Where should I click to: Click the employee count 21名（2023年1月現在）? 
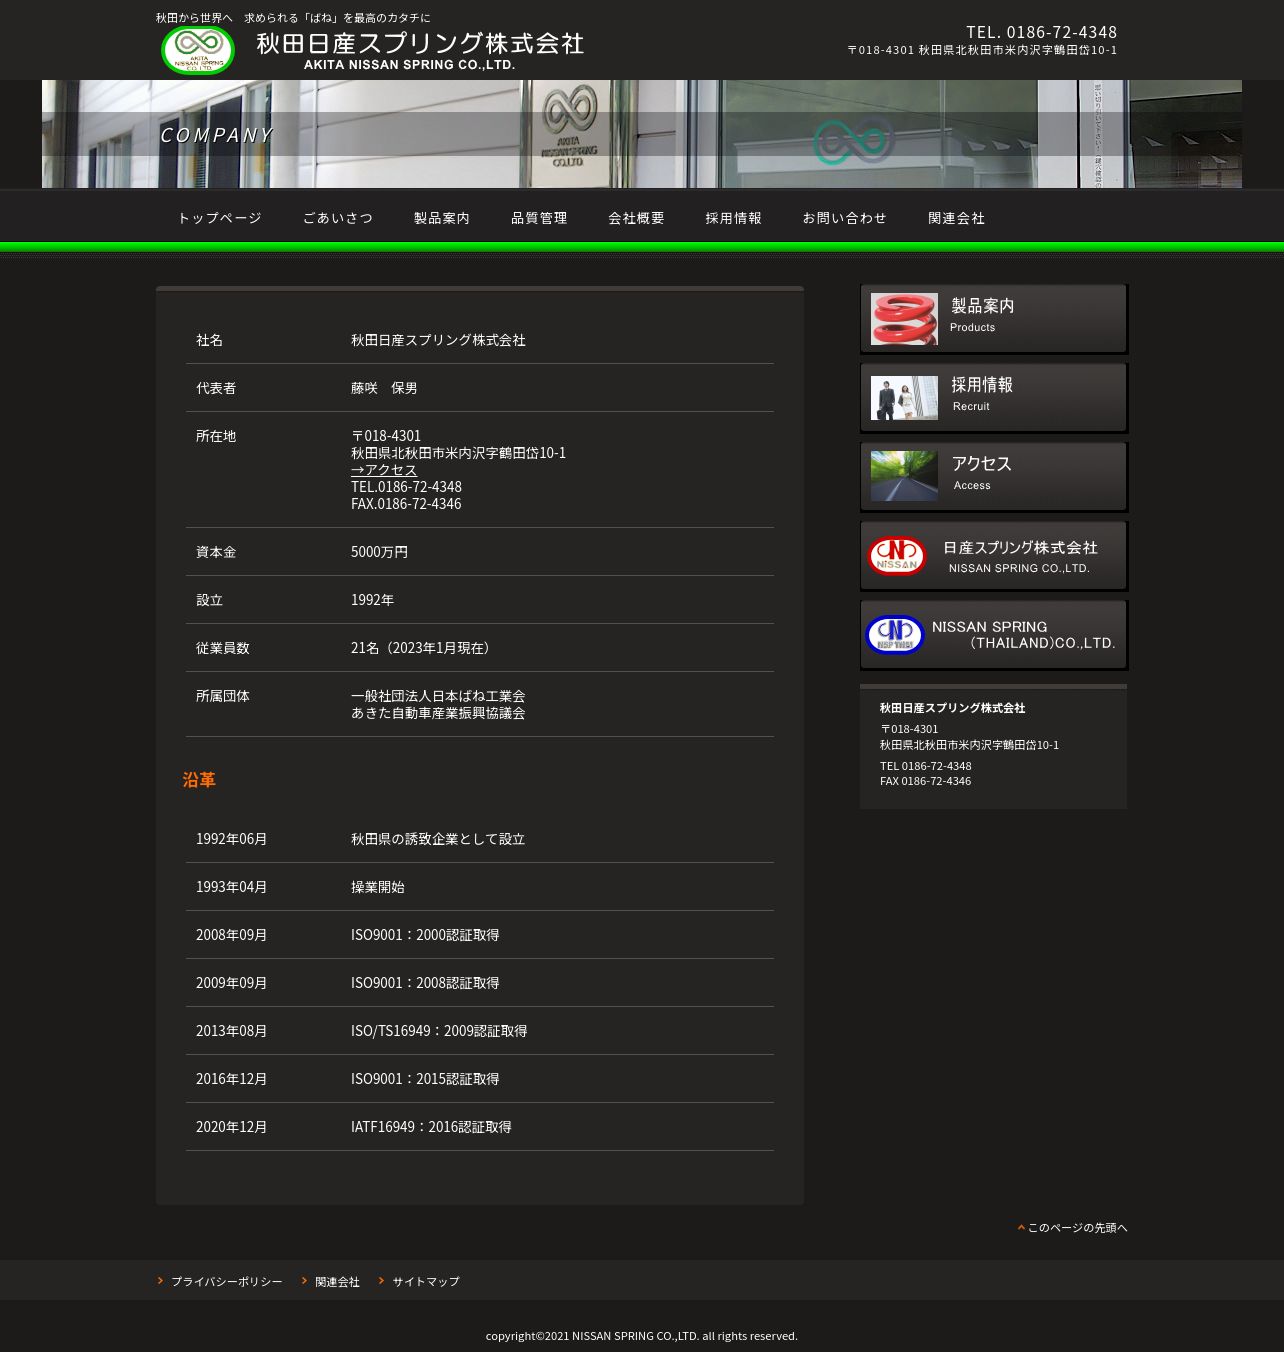pyautogui.click(x=423, y=648)
